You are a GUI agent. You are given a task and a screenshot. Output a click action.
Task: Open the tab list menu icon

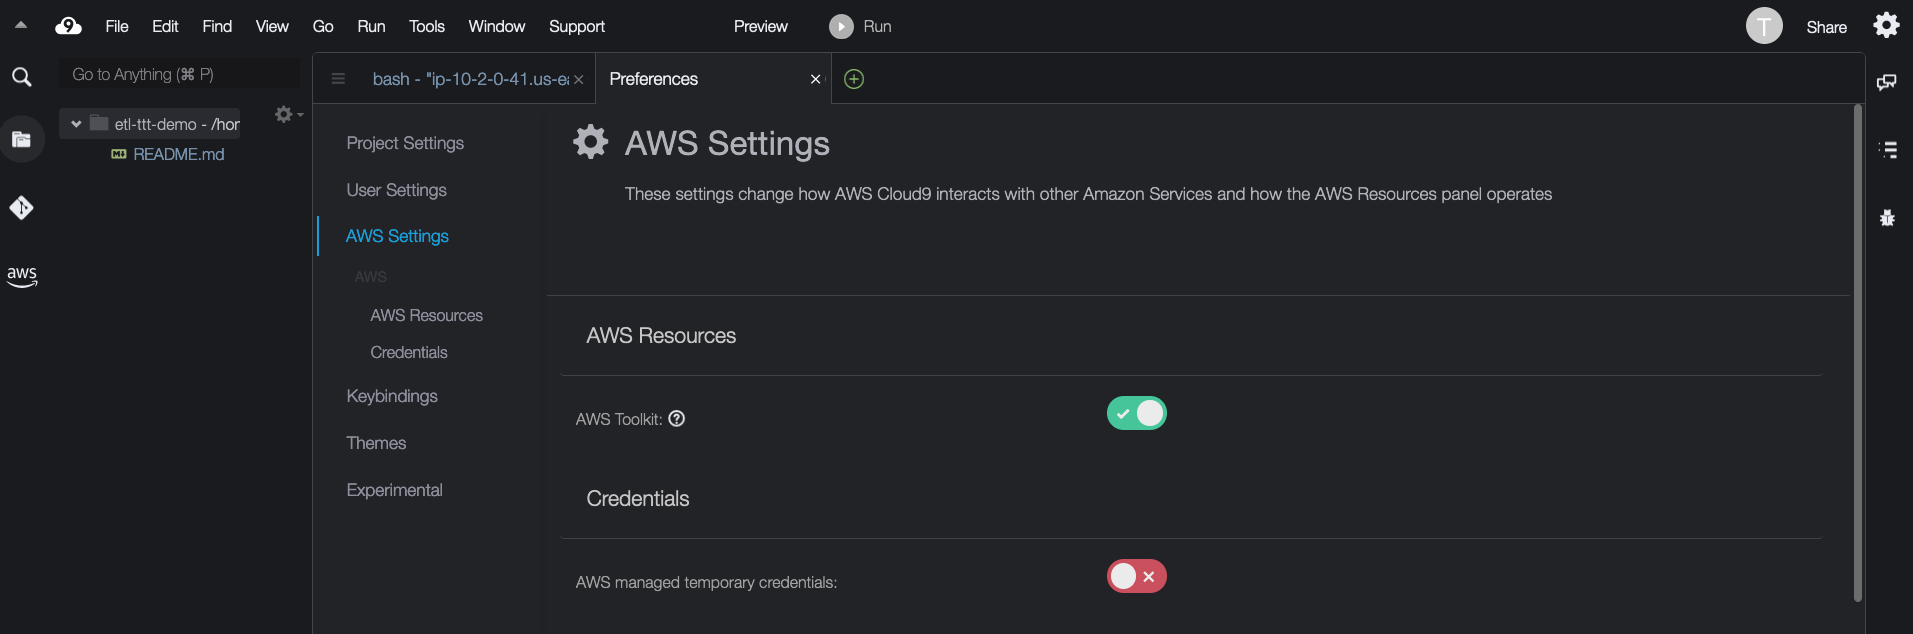click(x=338, y=79)
